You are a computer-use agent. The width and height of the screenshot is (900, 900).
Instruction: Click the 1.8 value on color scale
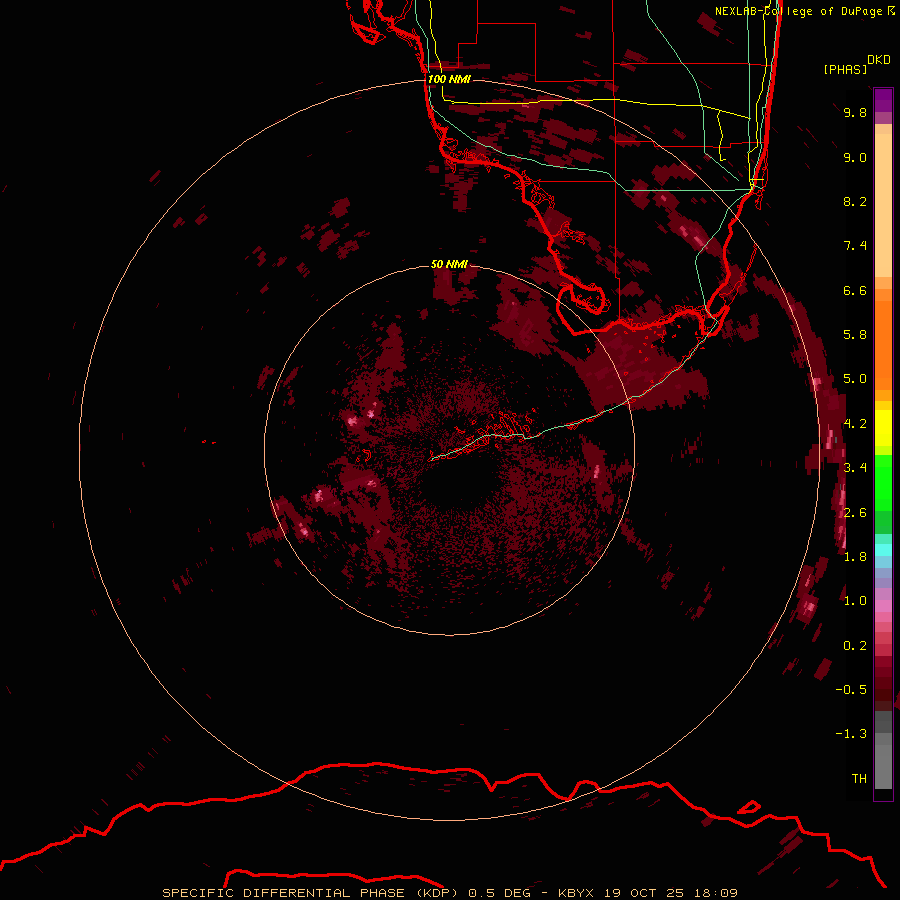[855, 557]
